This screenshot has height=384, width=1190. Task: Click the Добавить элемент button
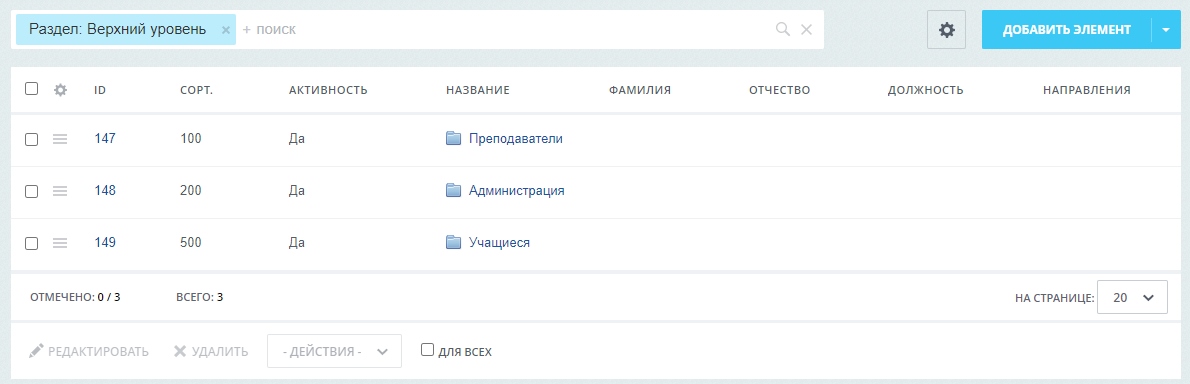1066,30
